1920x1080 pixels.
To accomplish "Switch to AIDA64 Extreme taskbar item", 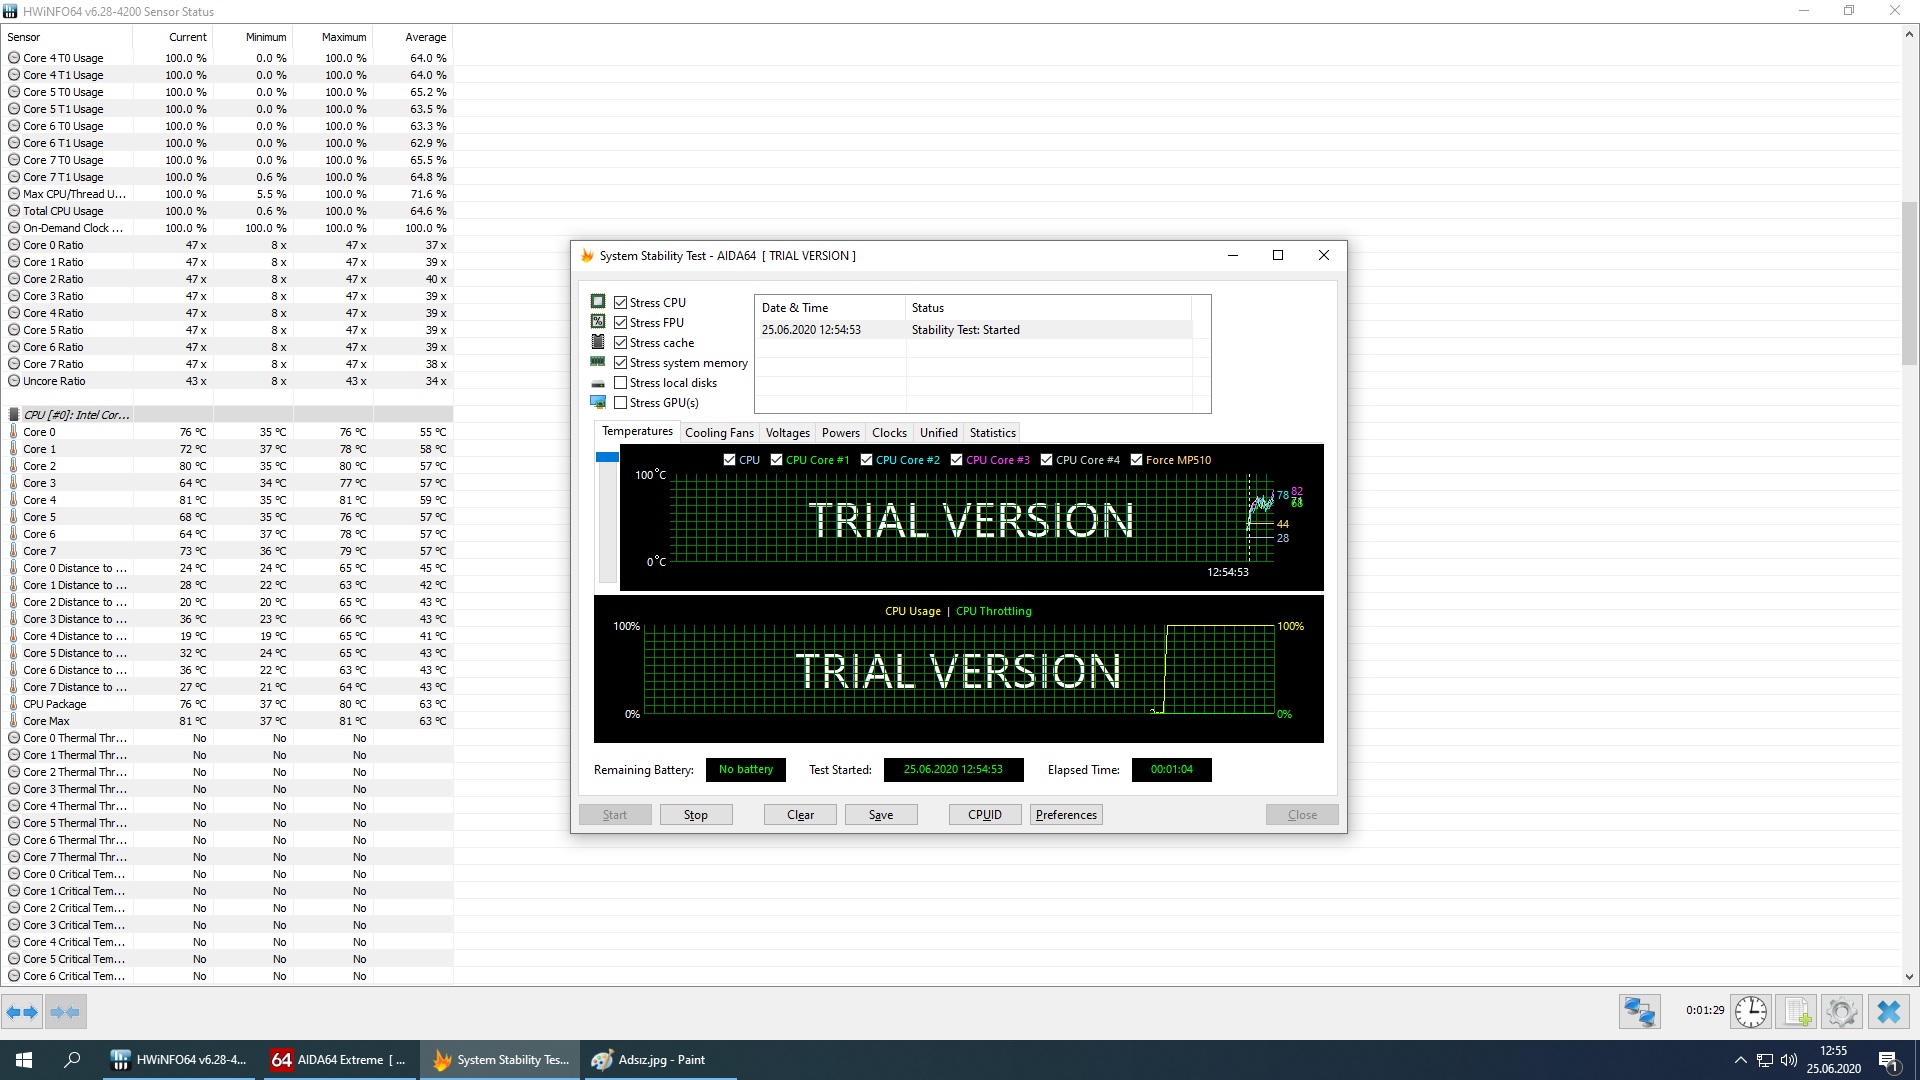I will coord(340,1060).
